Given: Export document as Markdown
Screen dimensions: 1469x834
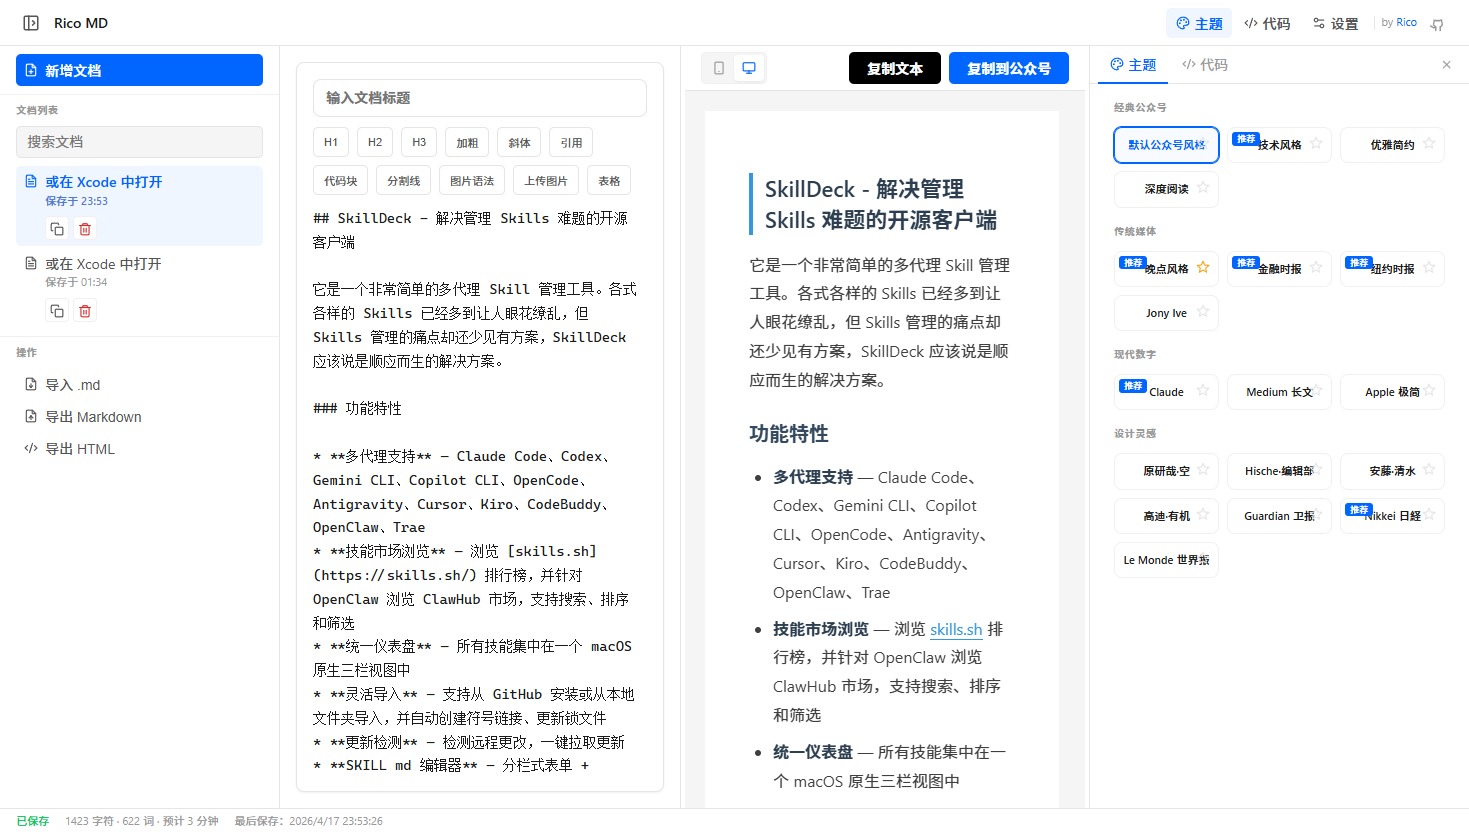Looking at the screenshot, I should (139, 417).
